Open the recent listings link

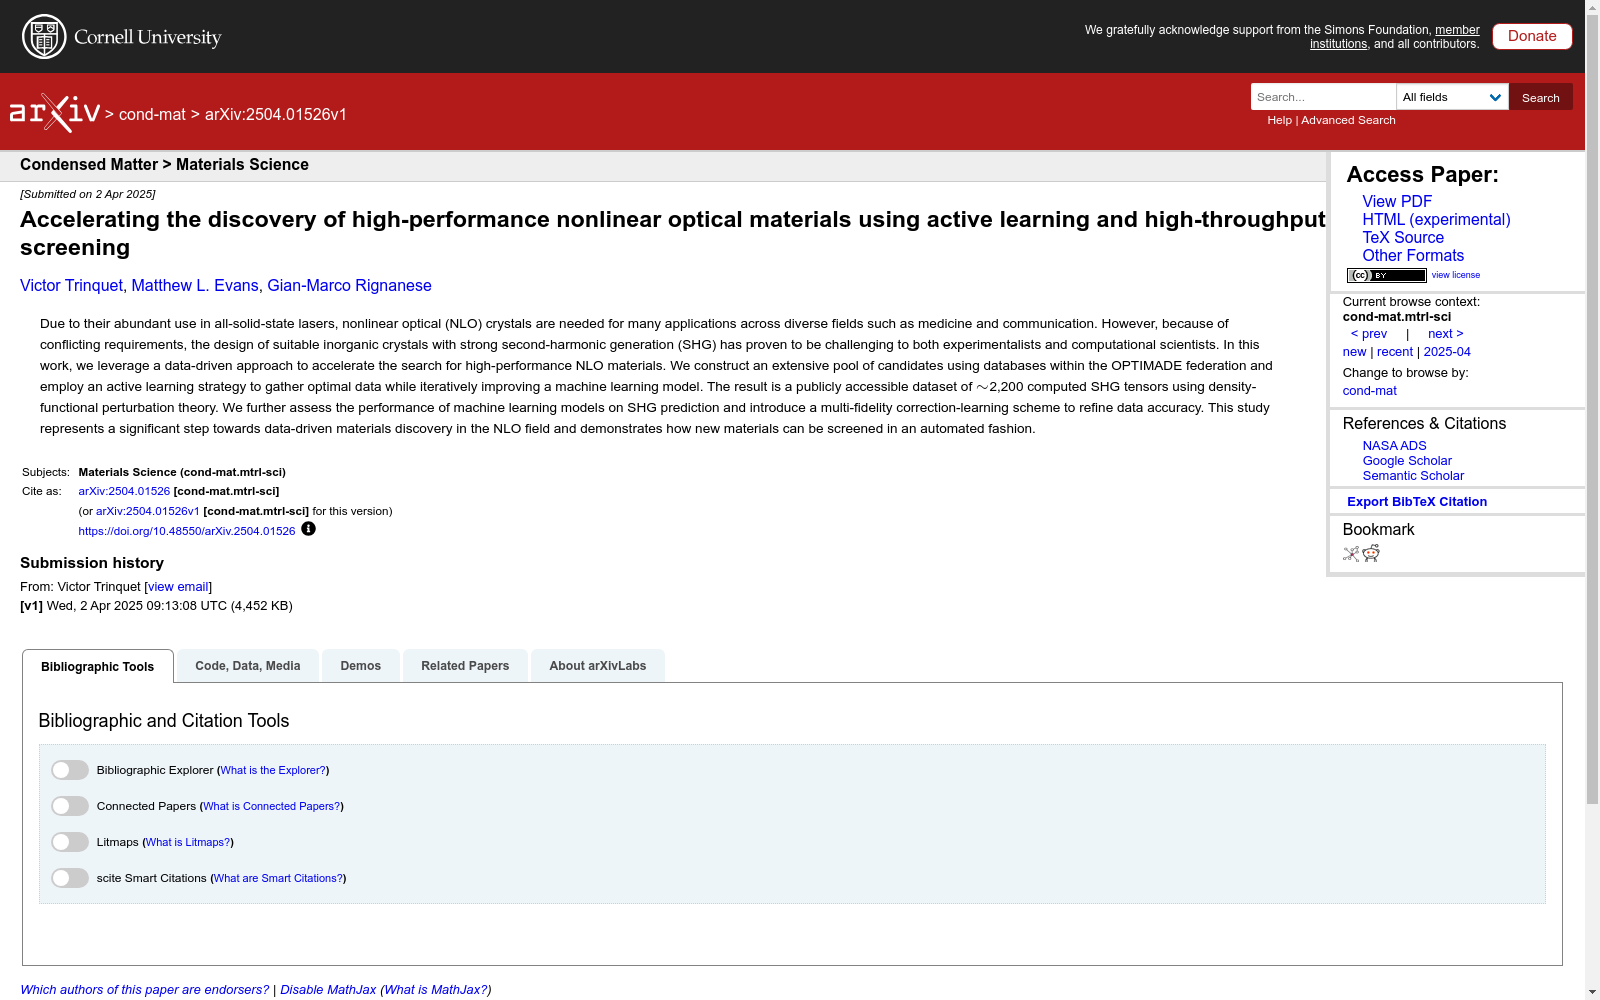point(1395,352)
